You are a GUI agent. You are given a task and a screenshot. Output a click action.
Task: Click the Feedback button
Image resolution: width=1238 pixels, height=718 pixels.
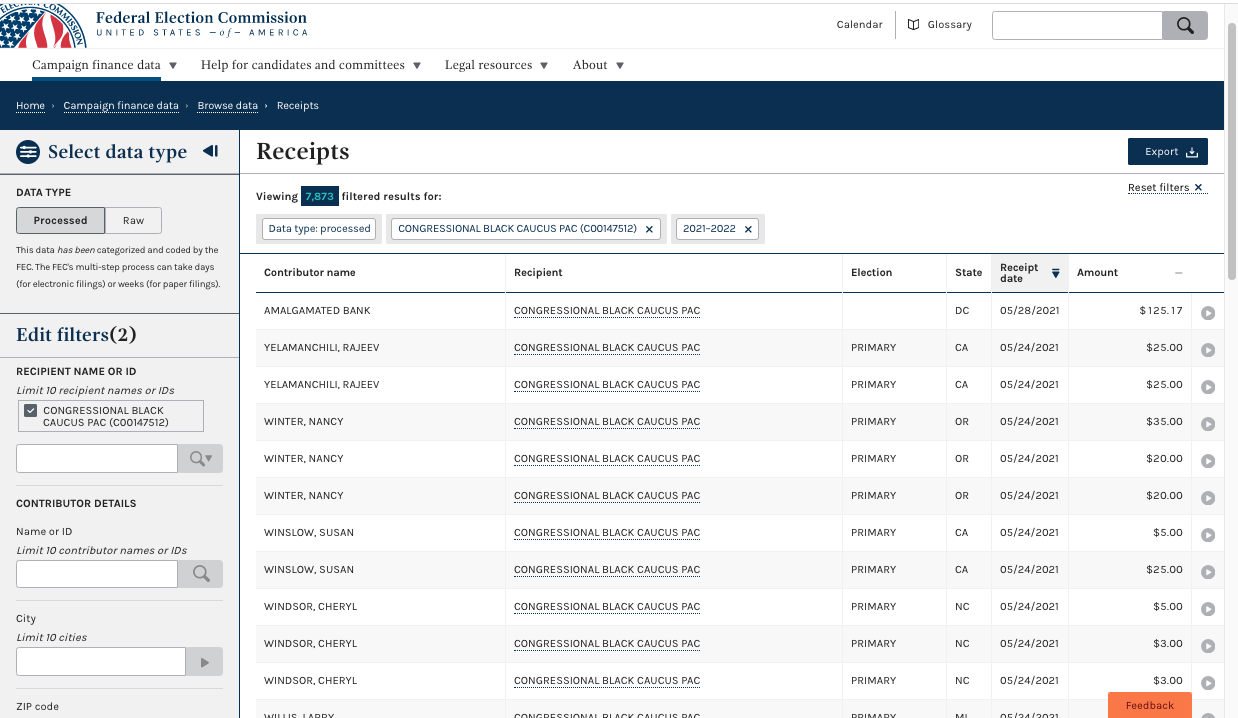coord(1150,705)
